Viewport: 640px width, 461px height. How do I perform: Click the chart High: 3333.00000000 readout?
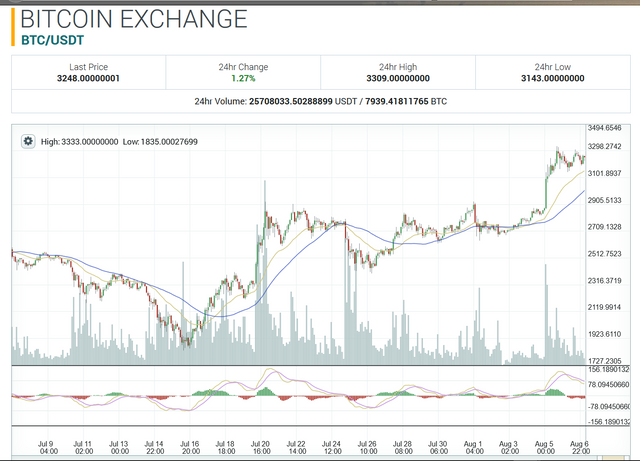click(x=80, y=142)
